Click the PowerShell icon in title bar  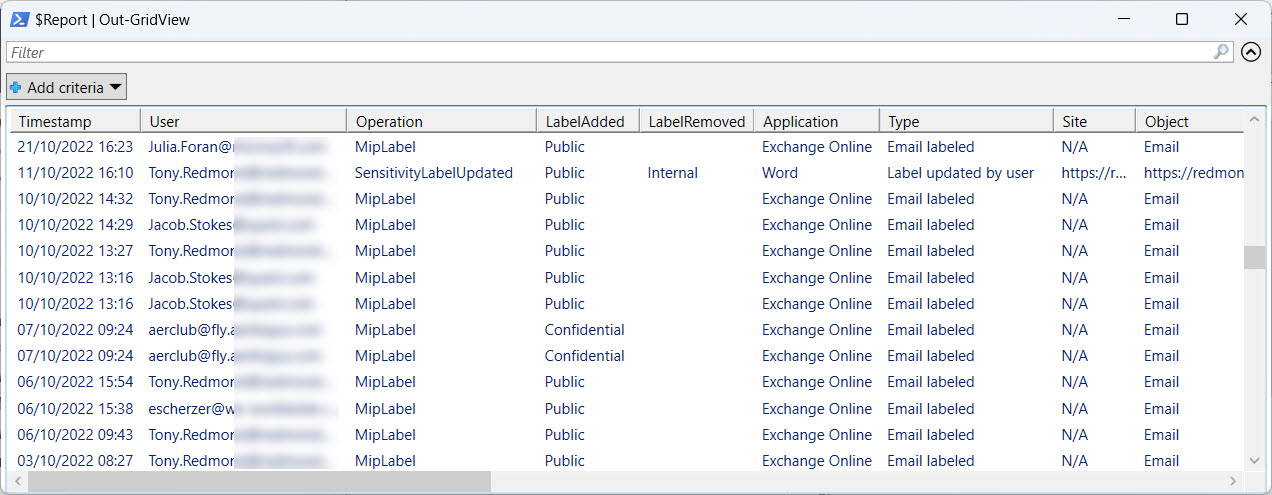point(19,19)
